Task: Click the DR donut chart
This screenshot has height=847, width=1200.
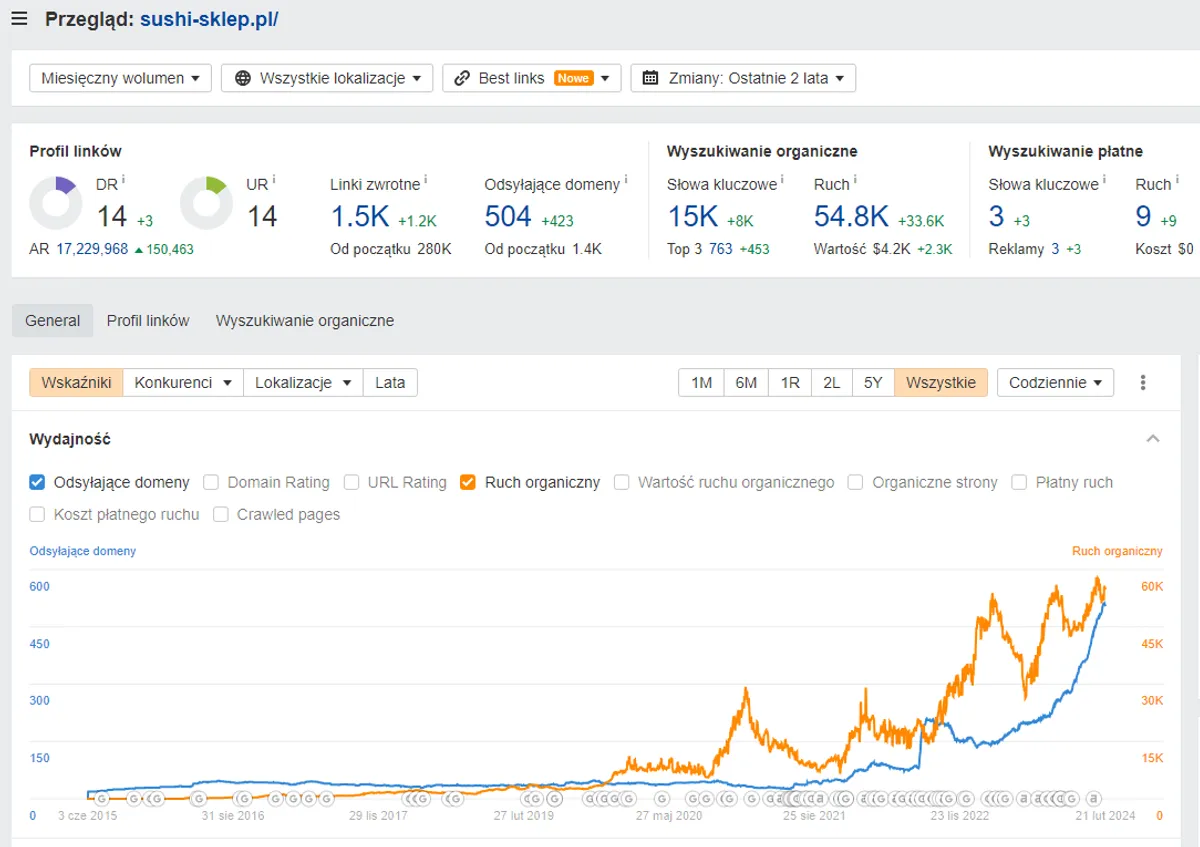Action: pos(56,203)
